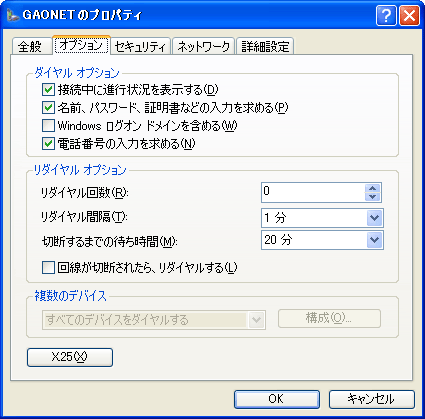Switch to the ネットワーク tab
Screen dimensions: 425x419
coord(204,46)
